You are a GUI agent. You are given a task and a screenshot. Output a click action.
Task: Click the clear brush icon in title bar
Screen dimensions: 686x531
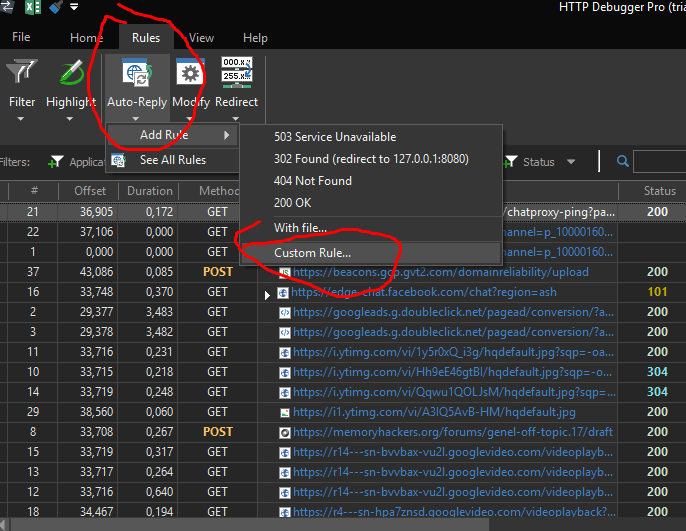(x=56, y=7)
